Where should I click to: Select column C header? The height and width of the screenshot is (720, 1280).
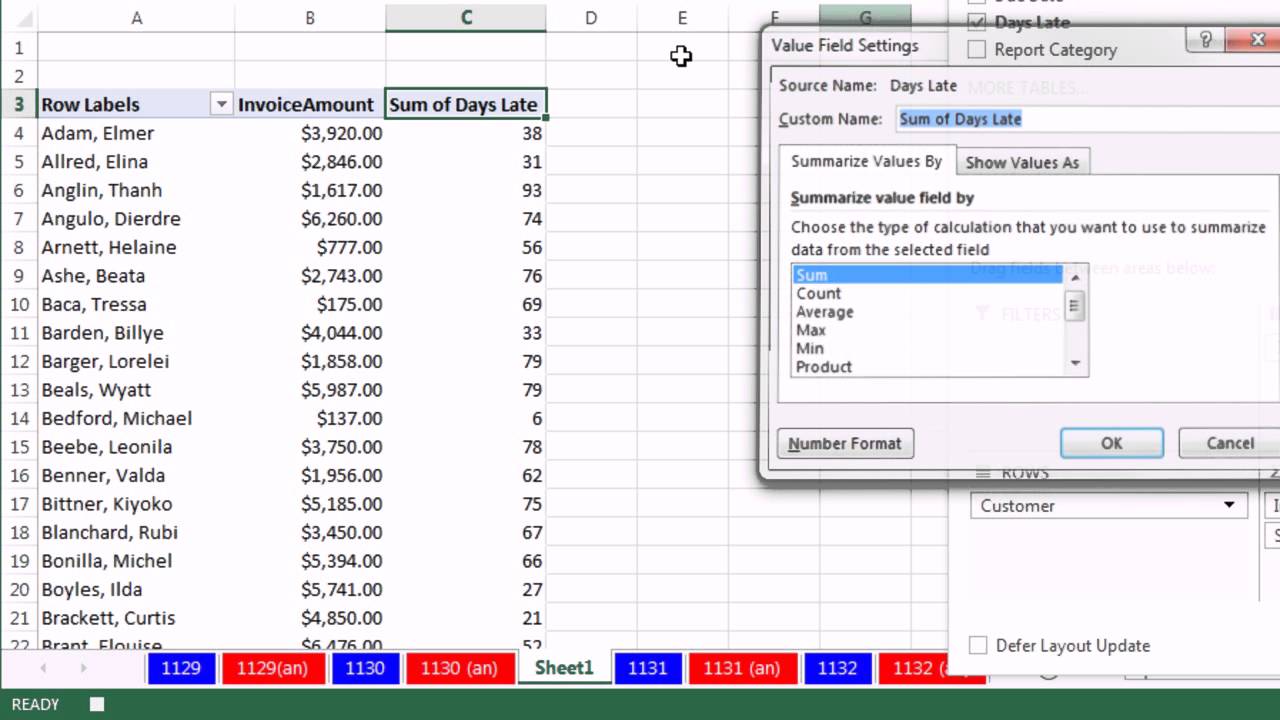466,18
